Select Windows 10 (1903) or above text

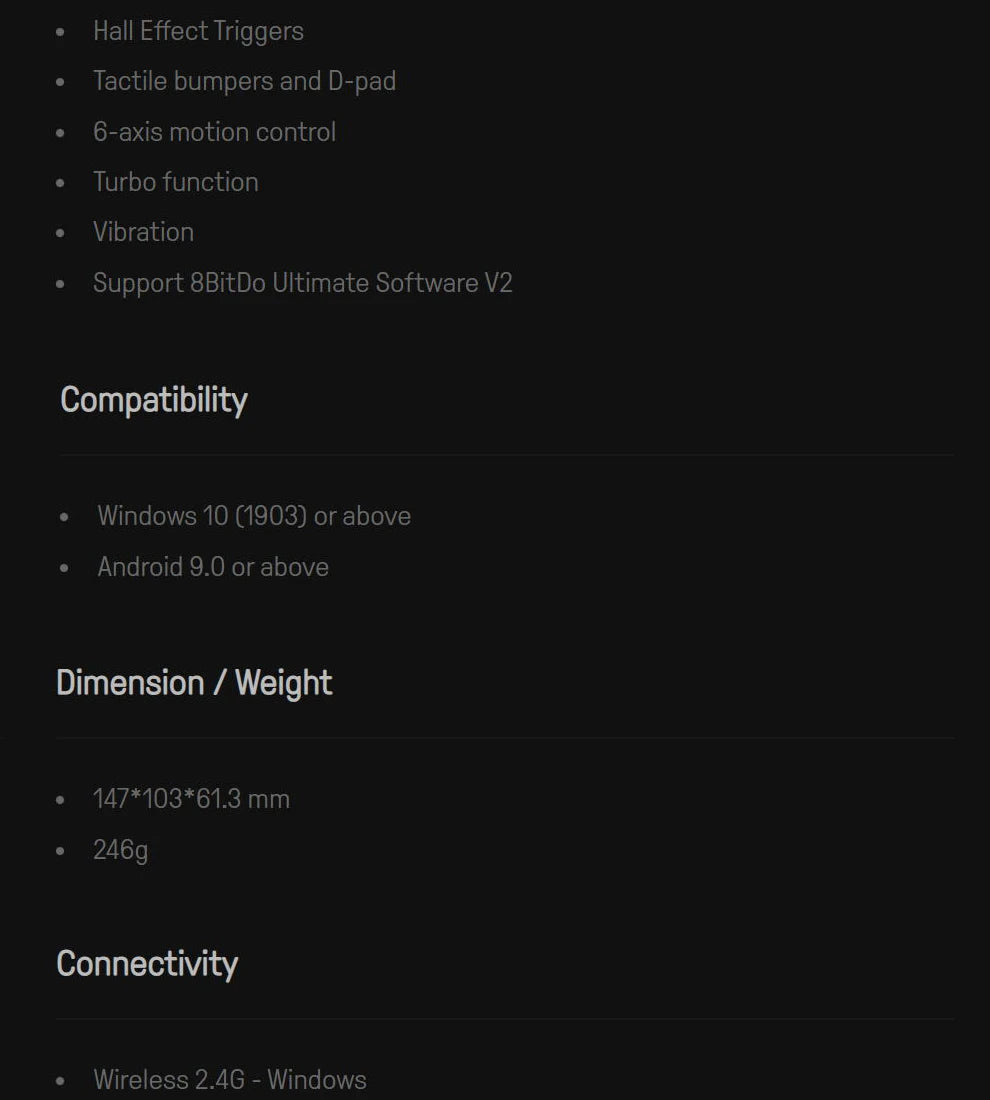tap(254, 516)
